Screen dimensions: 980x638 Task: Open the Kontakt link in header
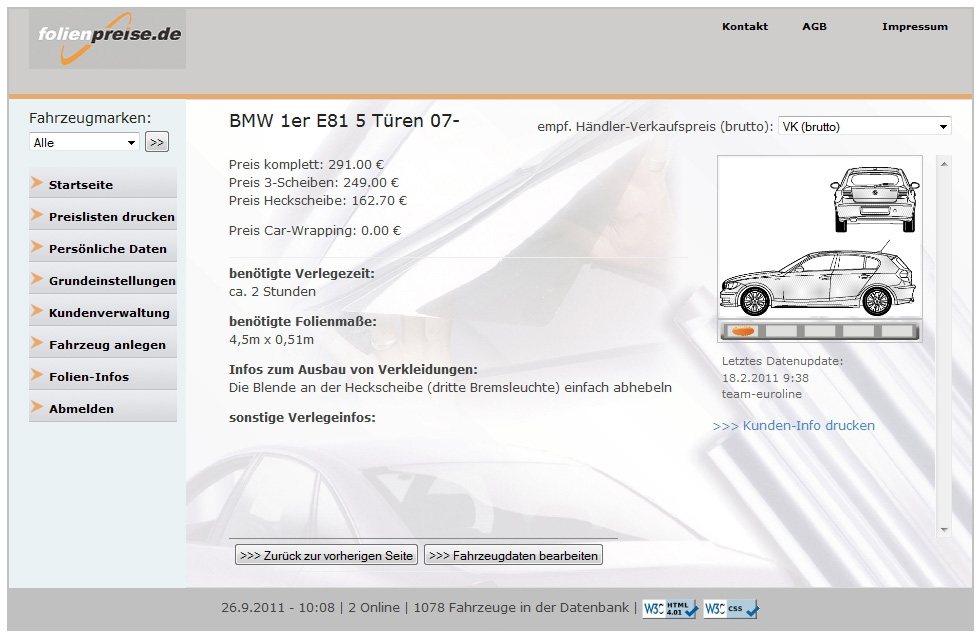(x=745, y=26)
